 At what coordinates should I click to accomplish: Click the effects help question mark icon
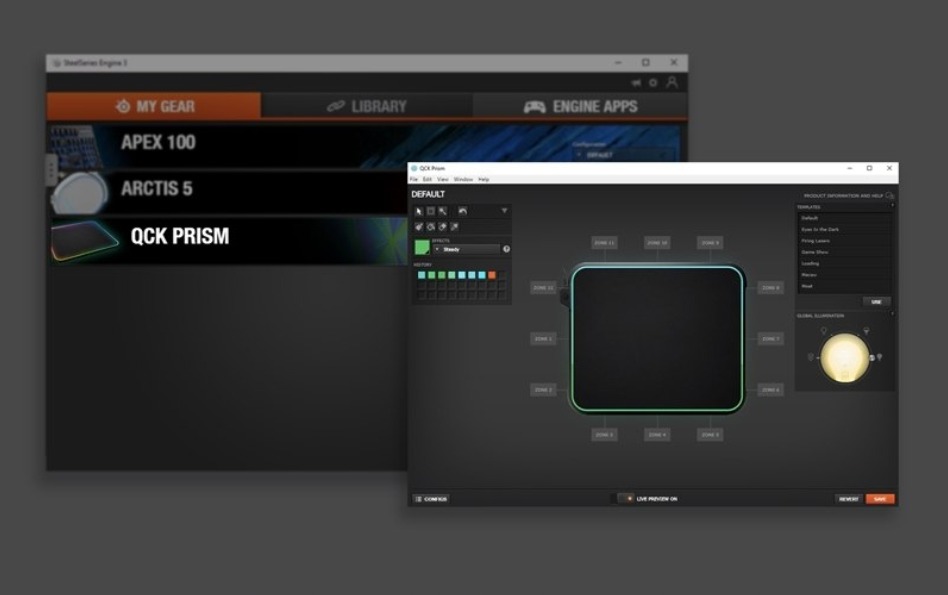pos(506,249)
